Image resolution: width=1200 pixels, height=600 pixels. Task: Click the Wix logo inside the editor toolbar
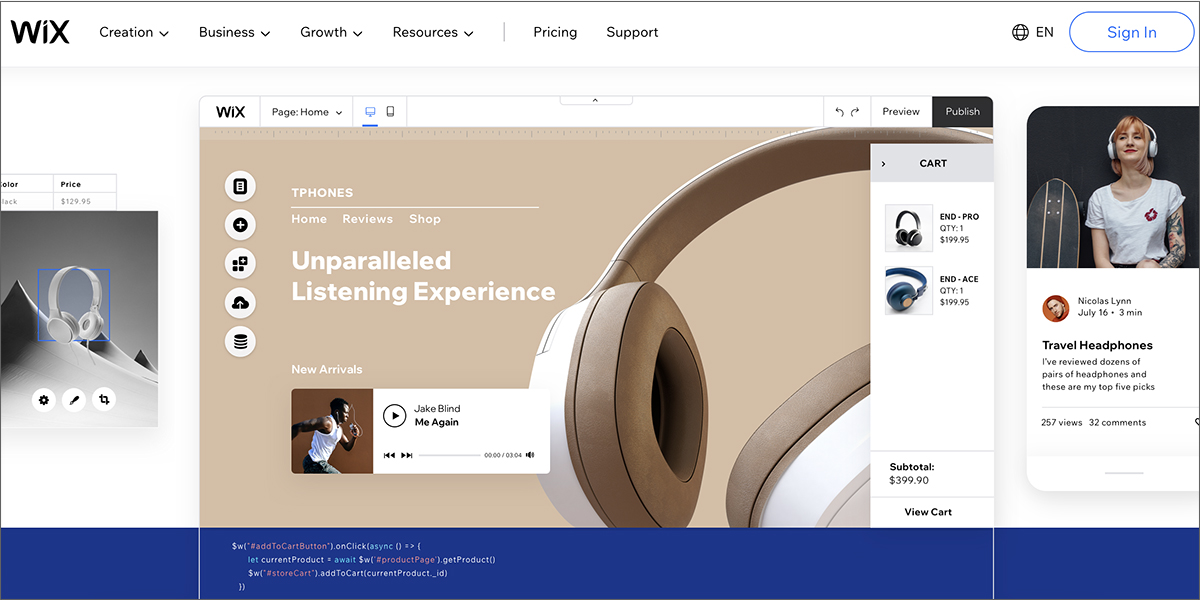(x=230, y=112)
